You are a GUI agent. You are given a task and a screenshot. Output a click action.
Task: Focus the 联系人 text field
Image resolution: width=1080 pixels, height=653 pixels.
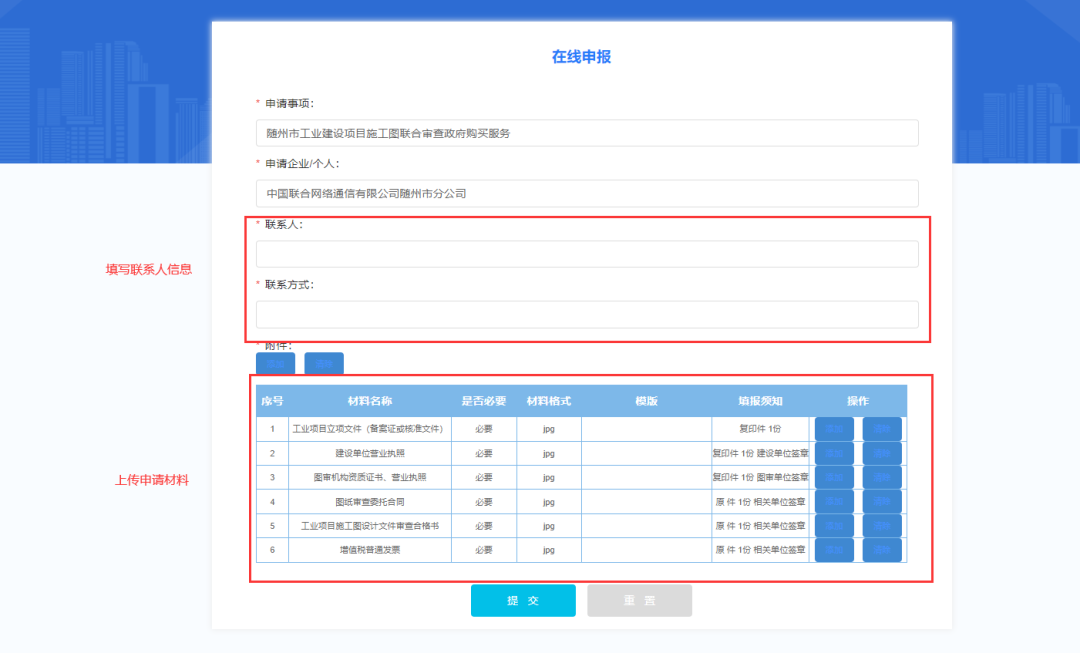587,254
